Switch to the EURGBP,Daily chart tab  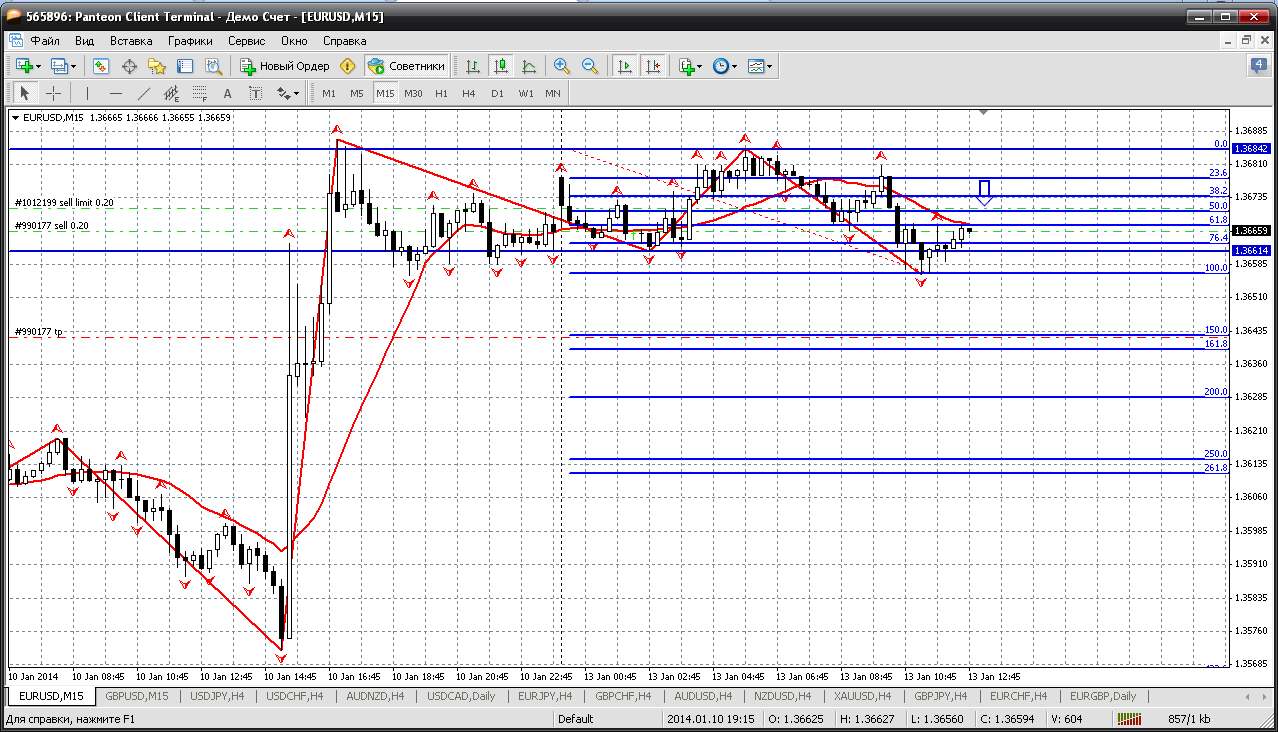(x=1103, y=696)
